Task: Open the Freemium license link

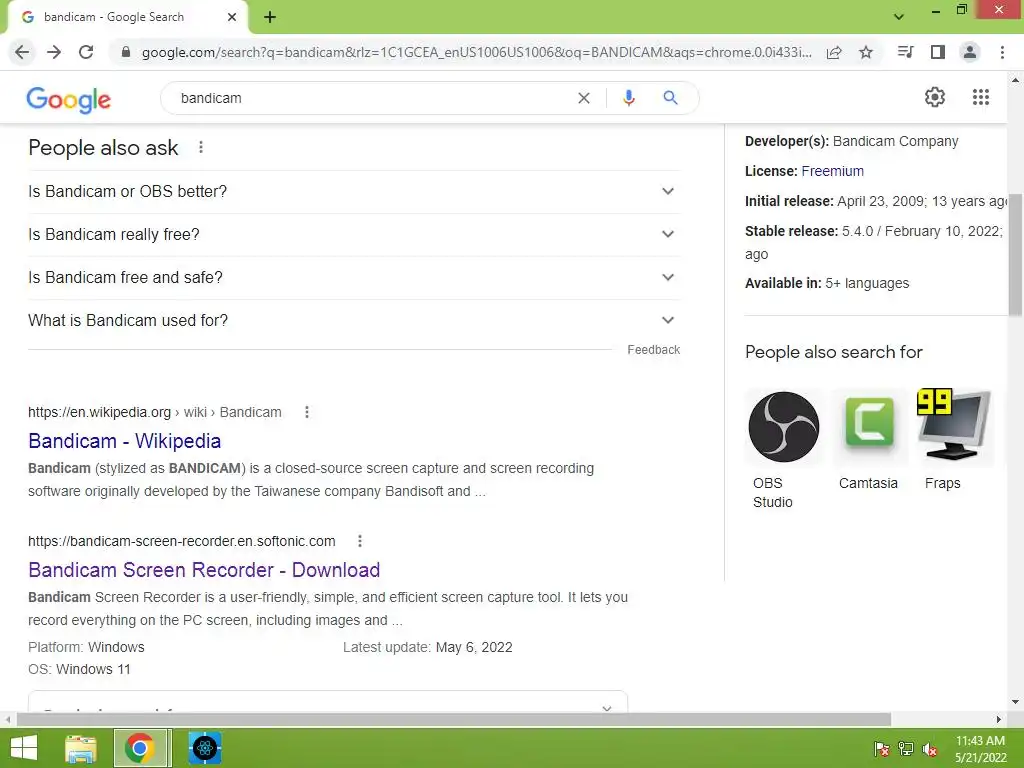Action: tap(832, 171)
